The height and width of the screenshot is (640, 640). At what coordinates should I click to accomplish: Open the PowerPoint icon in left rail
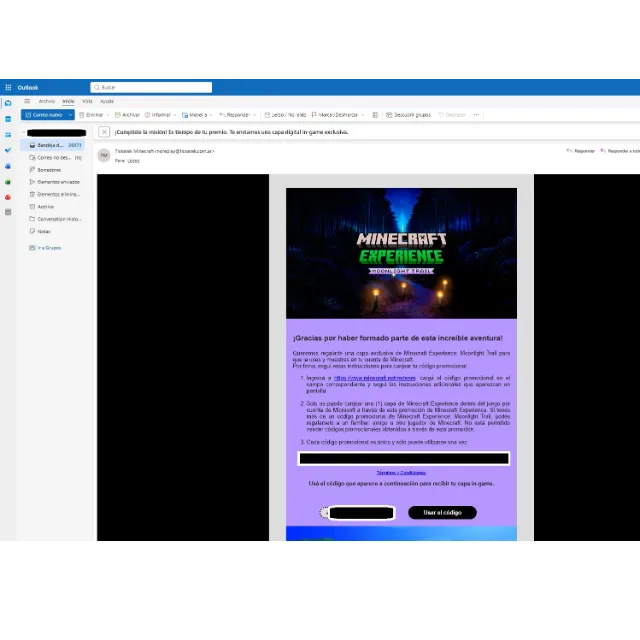[8, 197]
